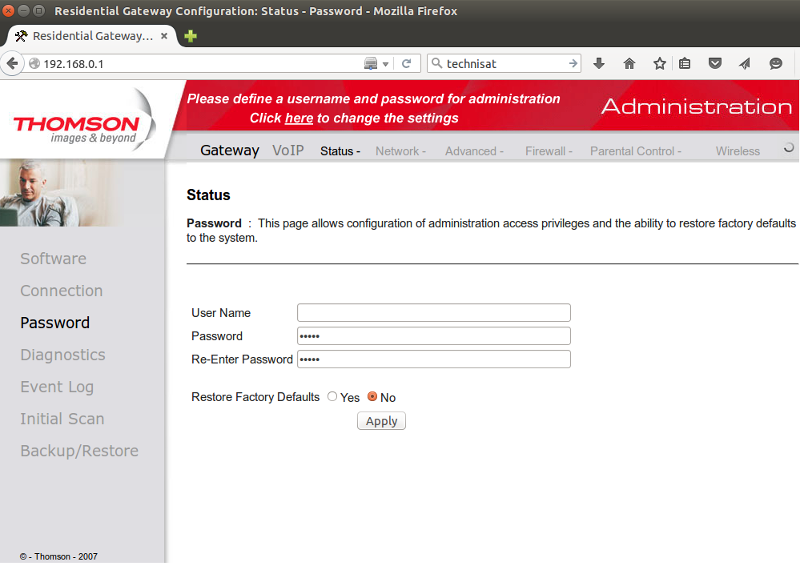Open the Diagnostics page in sidebar
800x566 pixels.
tap(62, 355)
